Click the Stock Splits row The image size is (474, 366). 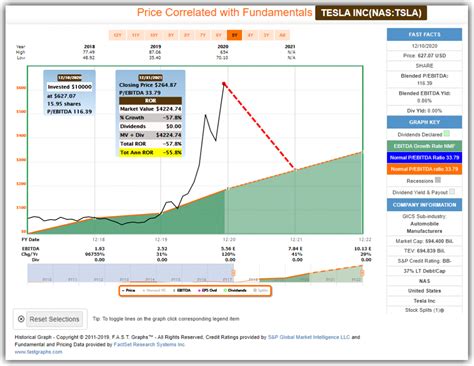tap(424, 310)
